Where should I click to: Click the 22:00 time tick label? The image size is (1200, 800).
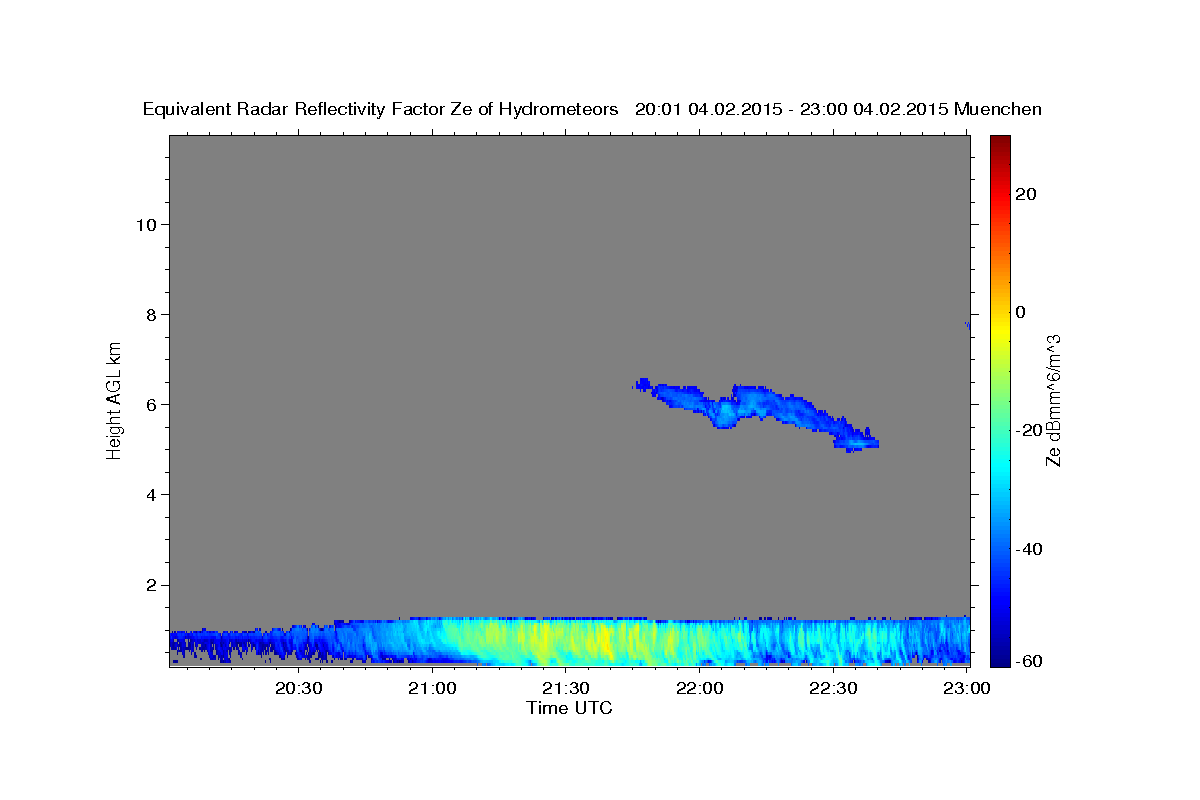699,689
